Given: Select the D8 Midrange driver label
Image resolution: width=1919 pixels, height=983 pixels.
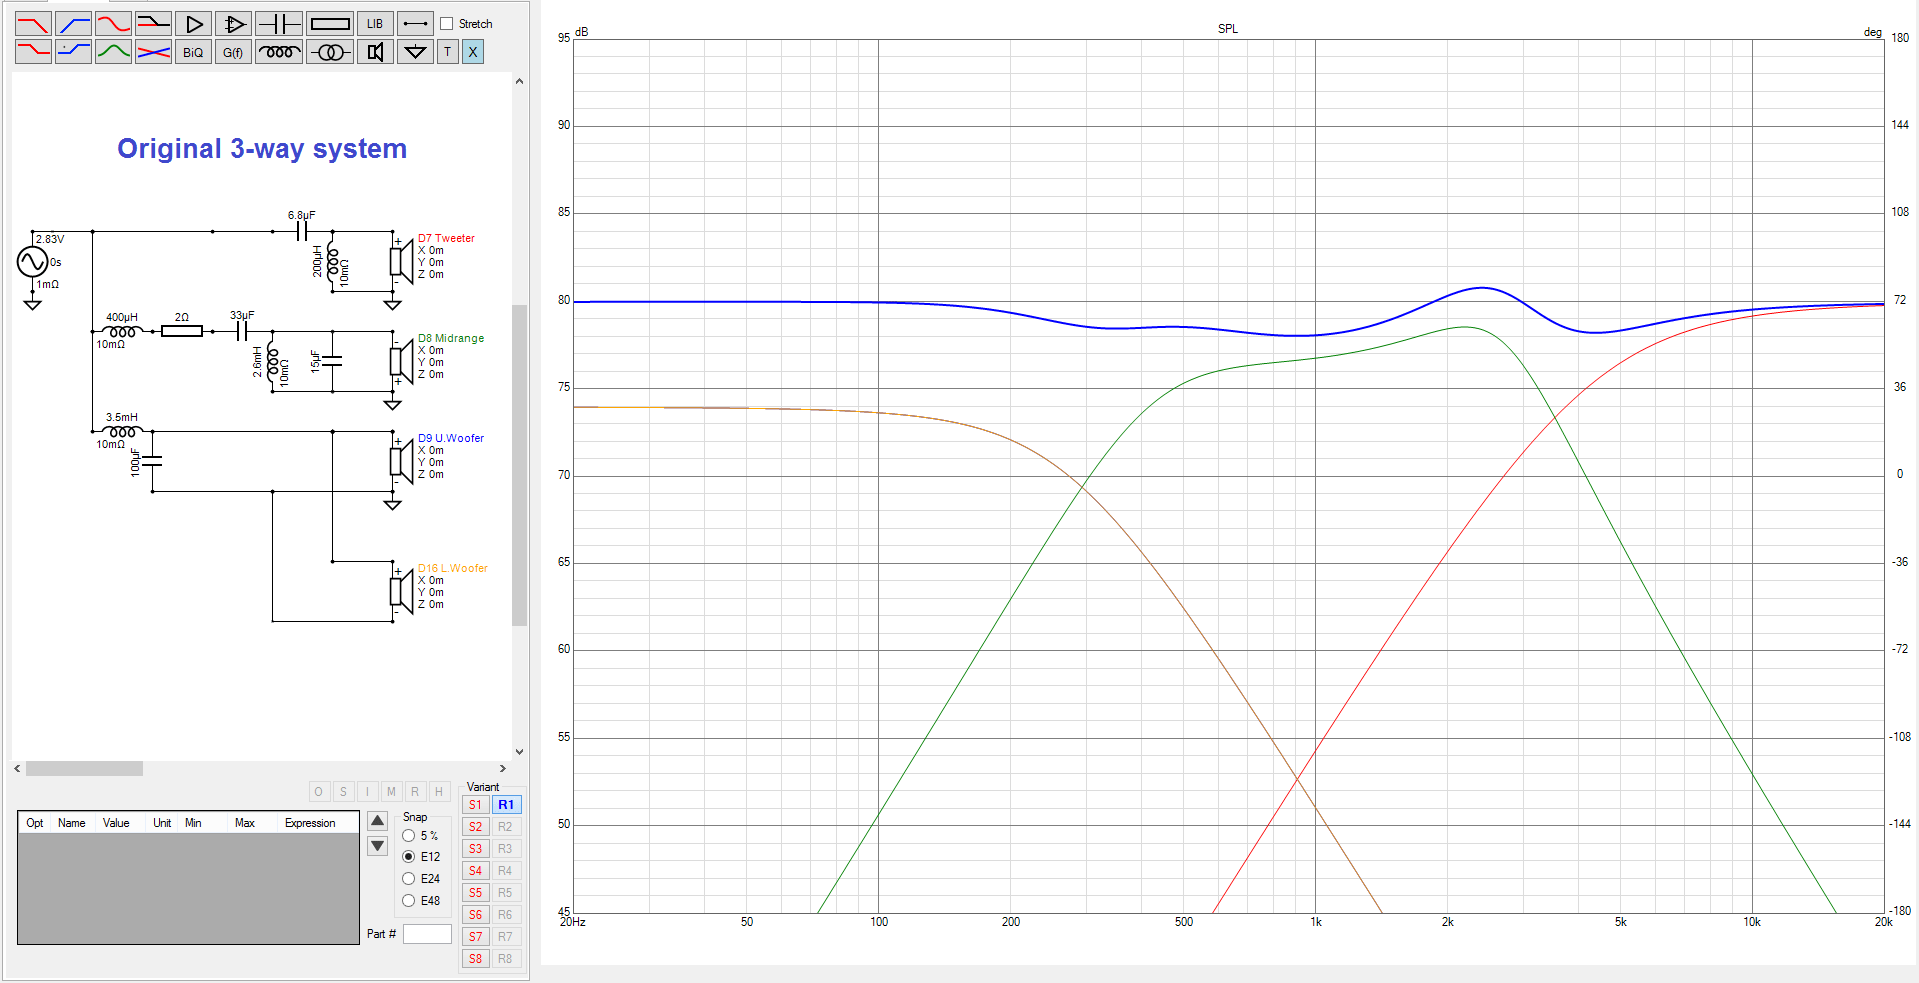Looking at the screenshot, I should (451, 338).
